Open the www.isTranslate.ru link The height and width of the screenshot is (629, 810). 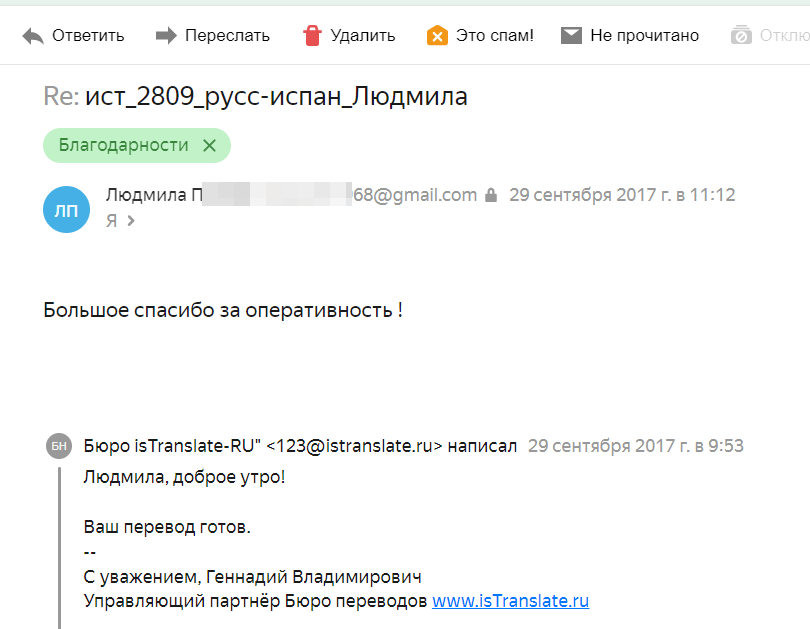coord(510,601)
